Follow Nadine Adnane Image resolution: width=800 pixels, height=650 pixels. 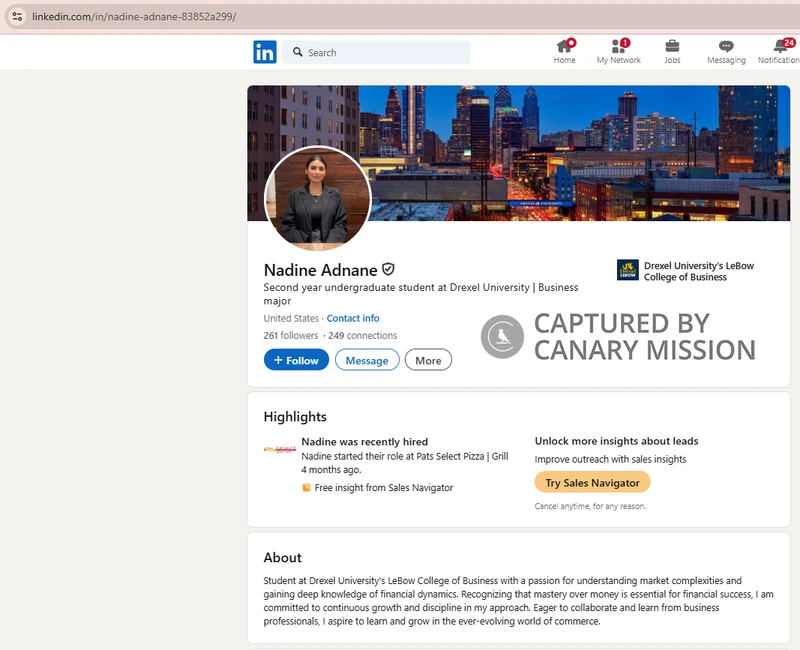(296, 360)
